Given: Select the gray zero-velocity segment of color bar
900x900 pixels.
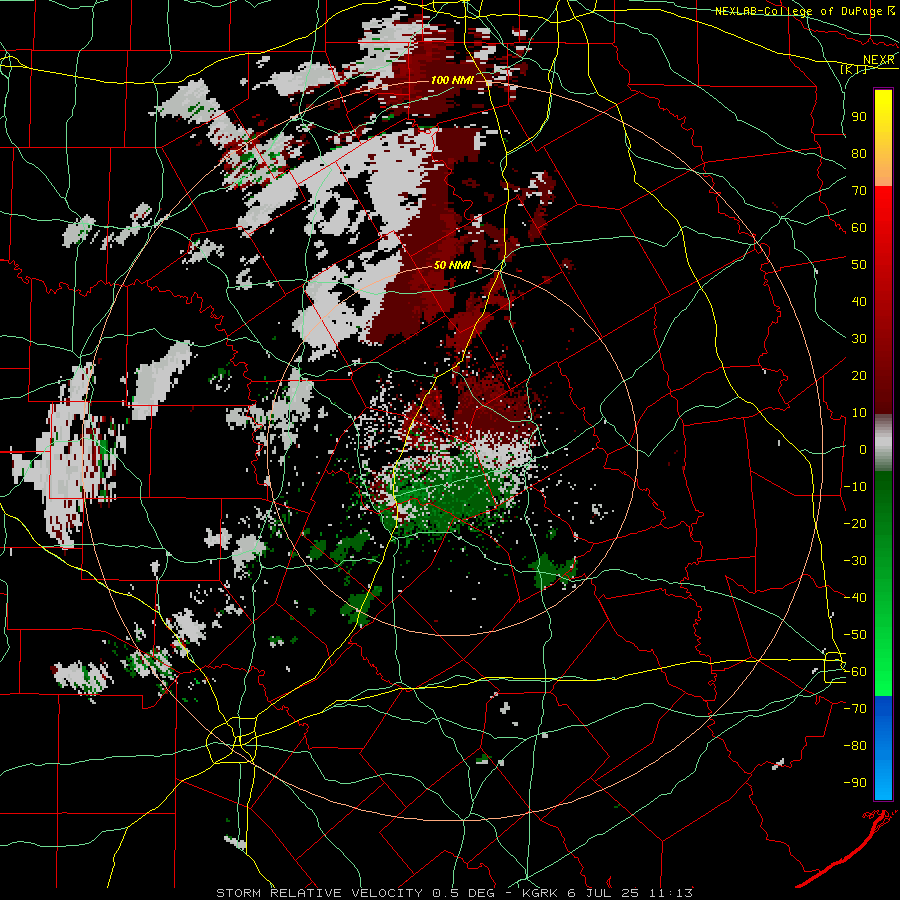Looking at the screenshot, I should (883, 443).
